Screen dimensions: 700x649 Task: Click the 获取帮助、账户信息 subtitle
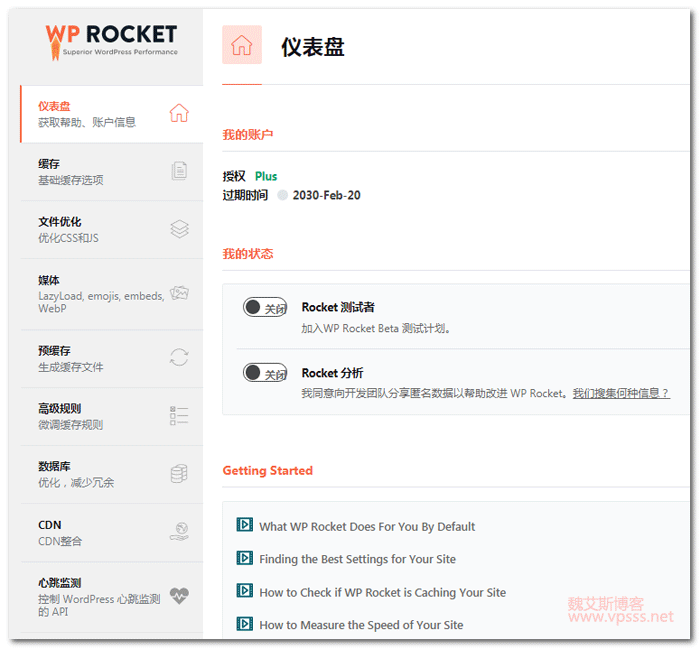(x=87, y=122)
